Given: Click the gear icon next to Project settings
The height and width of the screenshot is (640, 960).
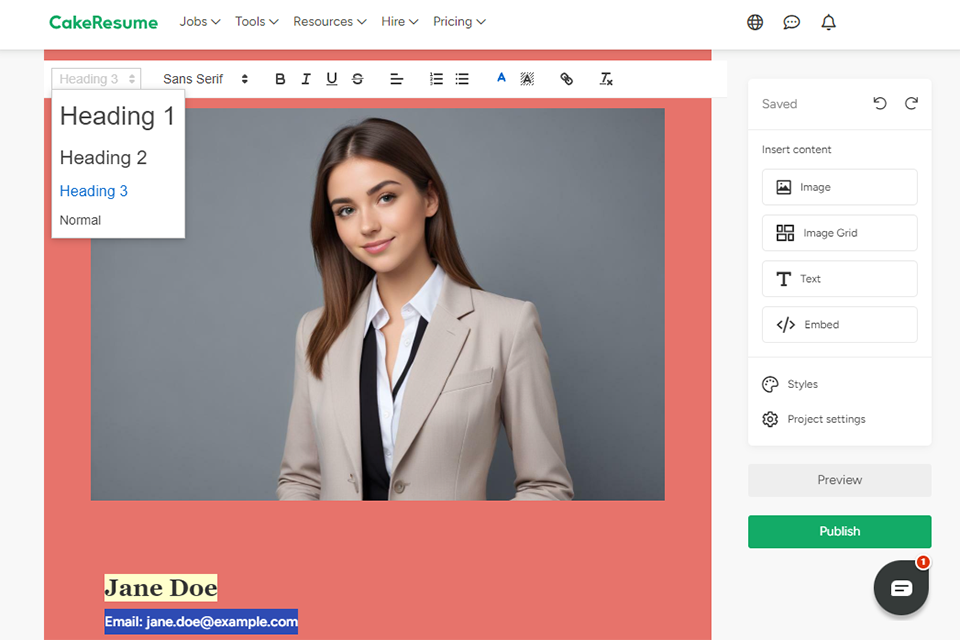Looking at the screenshot, I should point(770,419).
